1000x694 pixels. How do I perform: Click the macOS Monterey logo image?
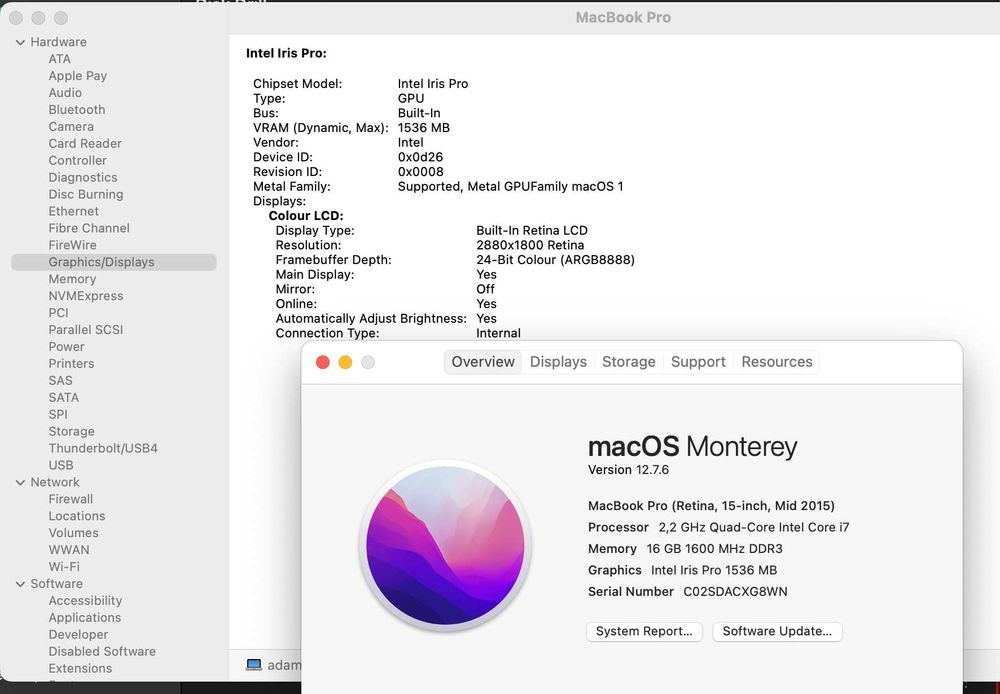[445, 545]
